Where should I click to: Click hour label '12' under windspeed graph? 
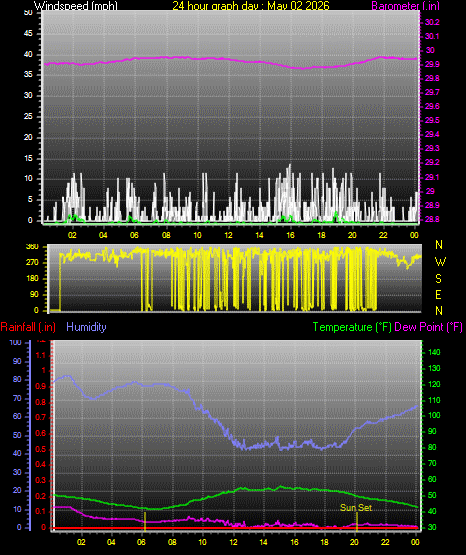[229, 235]
